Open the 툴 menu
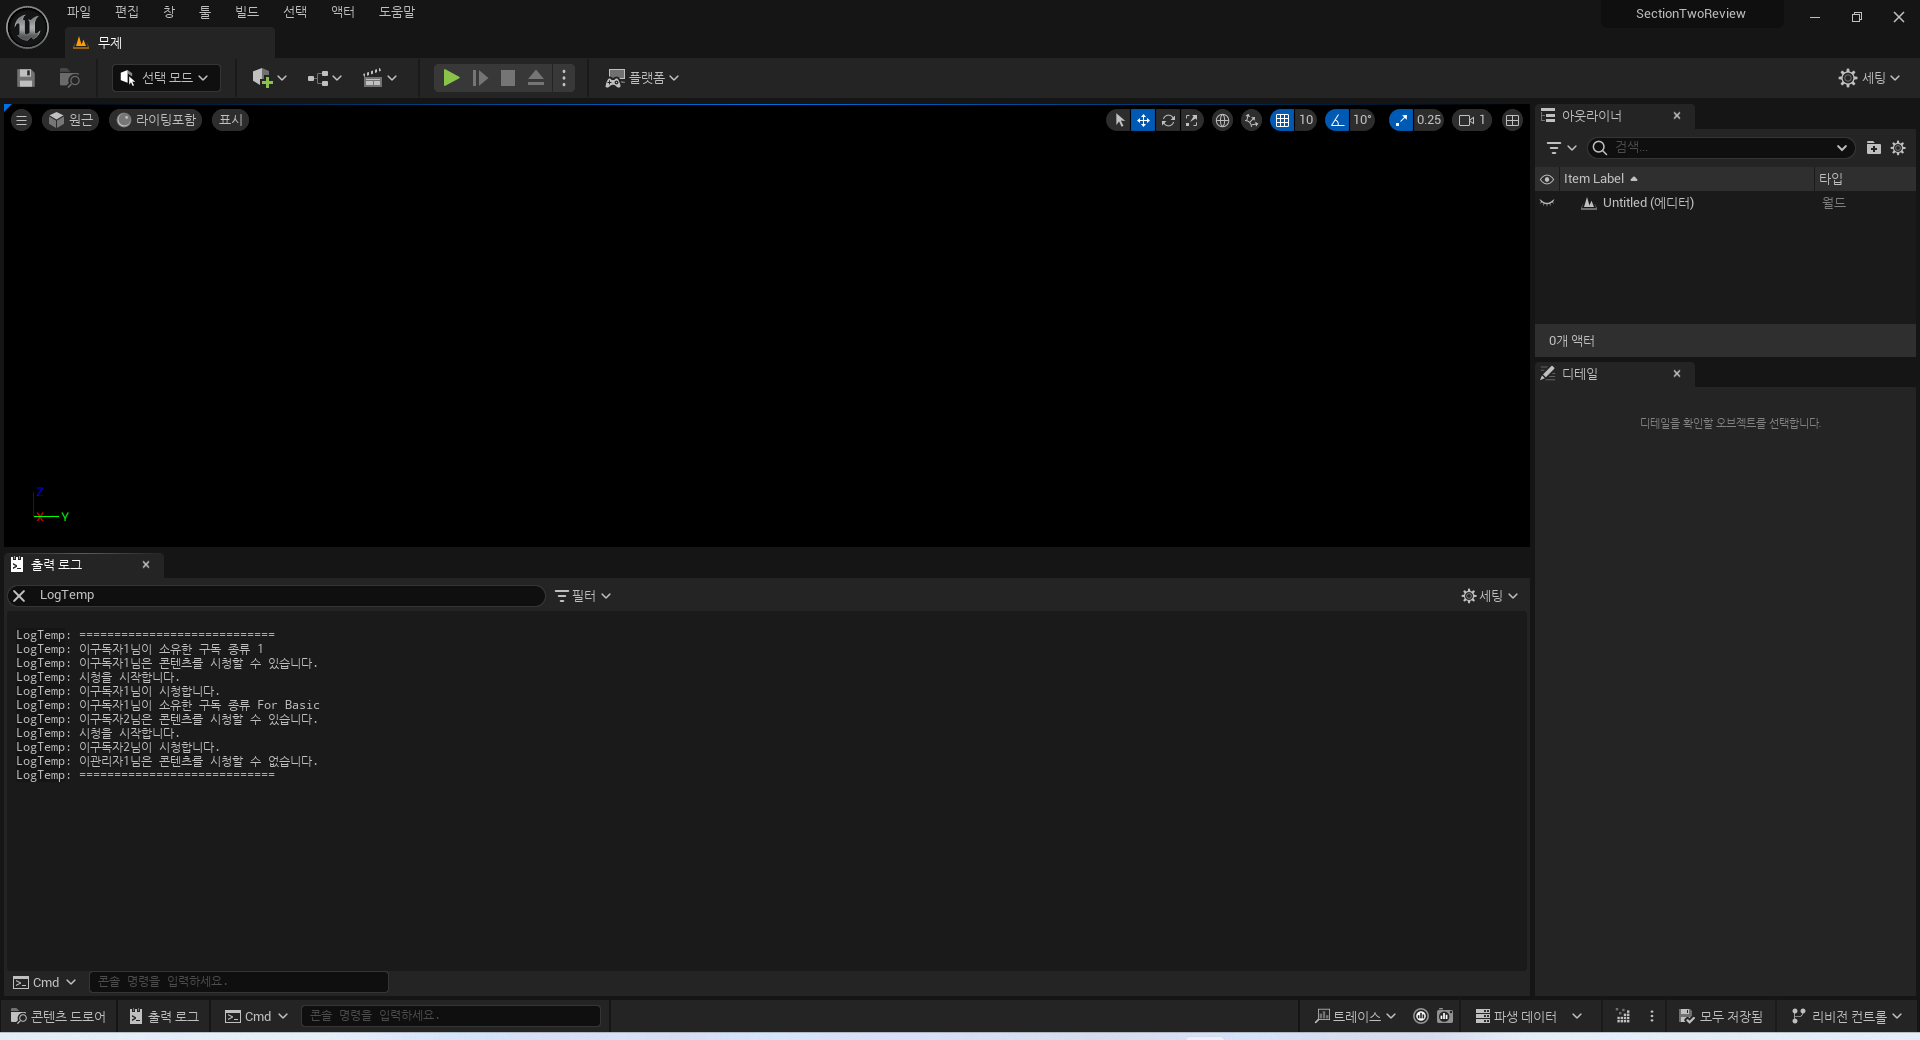 (x=205, y=12)
